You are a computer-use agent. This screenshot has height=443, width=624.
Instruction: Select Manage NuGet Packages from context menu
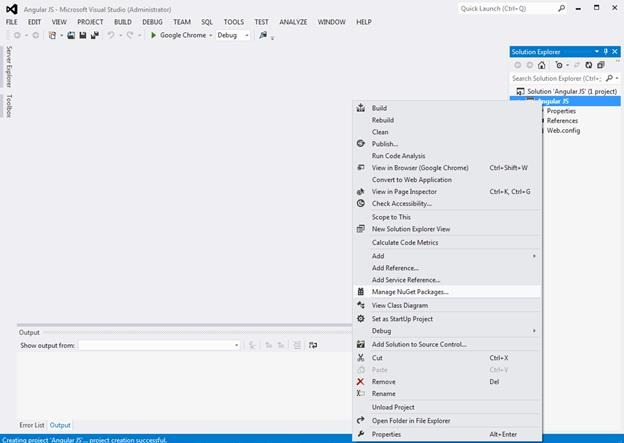point(447,292)
